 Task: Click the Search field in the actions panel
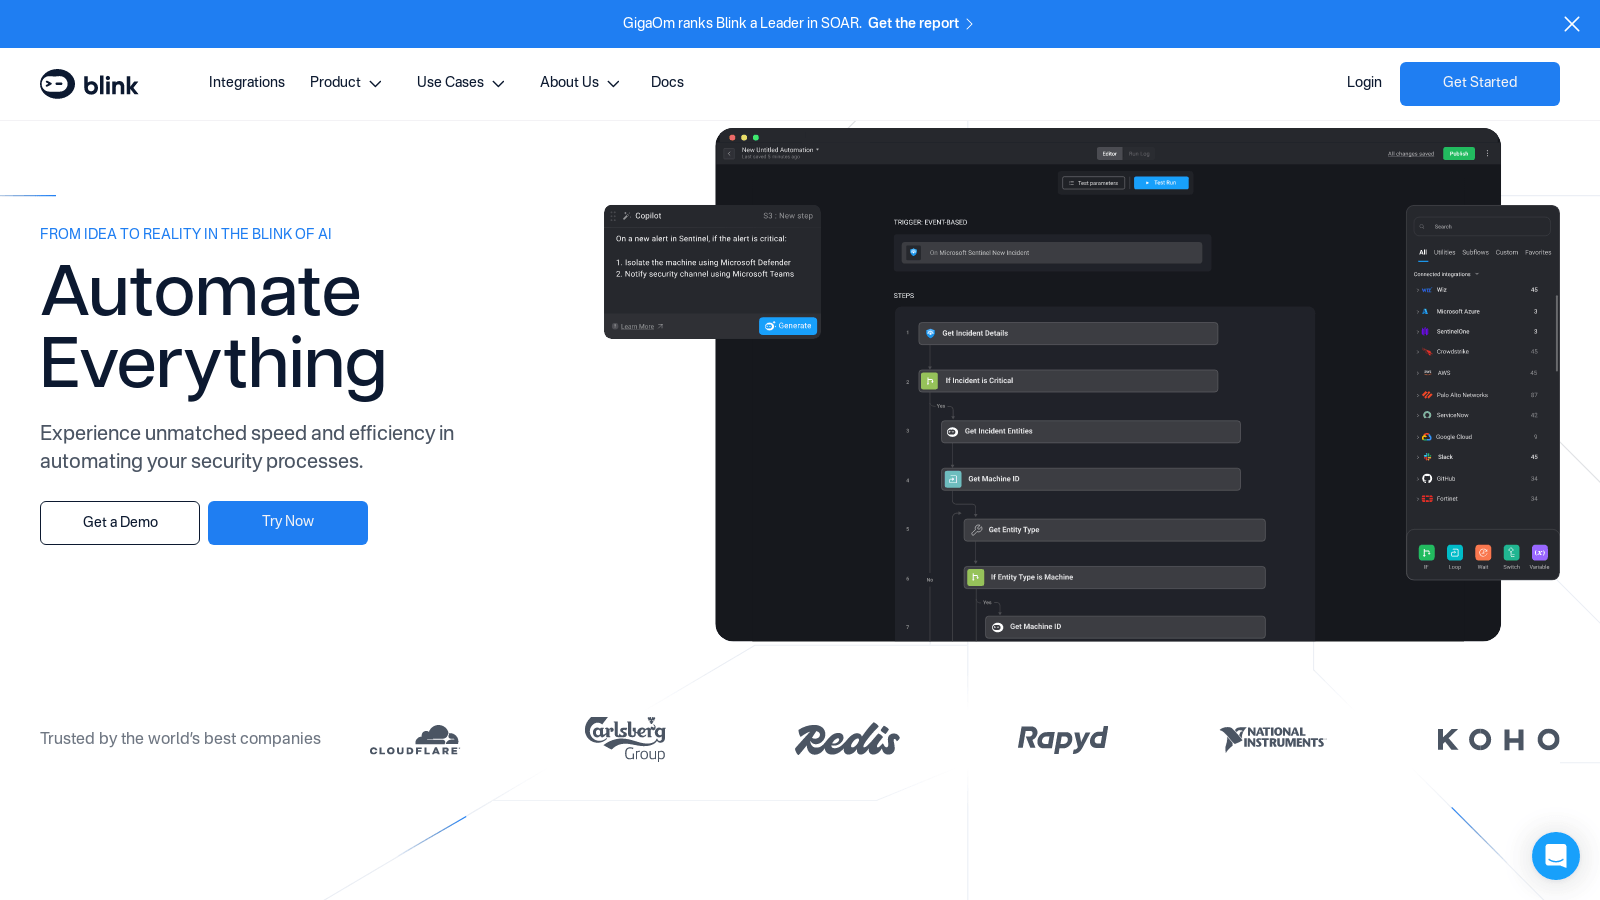pyautogui.click(x=1482, y=227)
